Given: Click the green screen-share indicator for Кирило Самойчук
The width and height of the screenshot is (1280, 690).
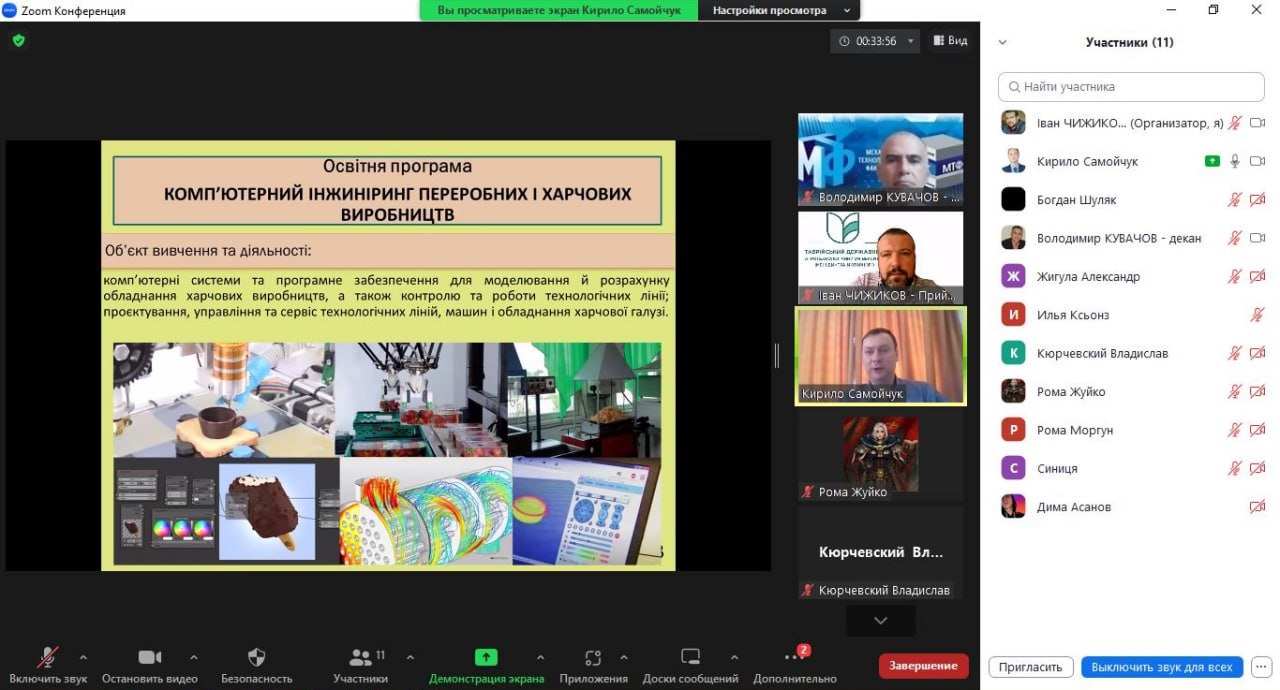Looking at the screenshot, I should 1212,161.
